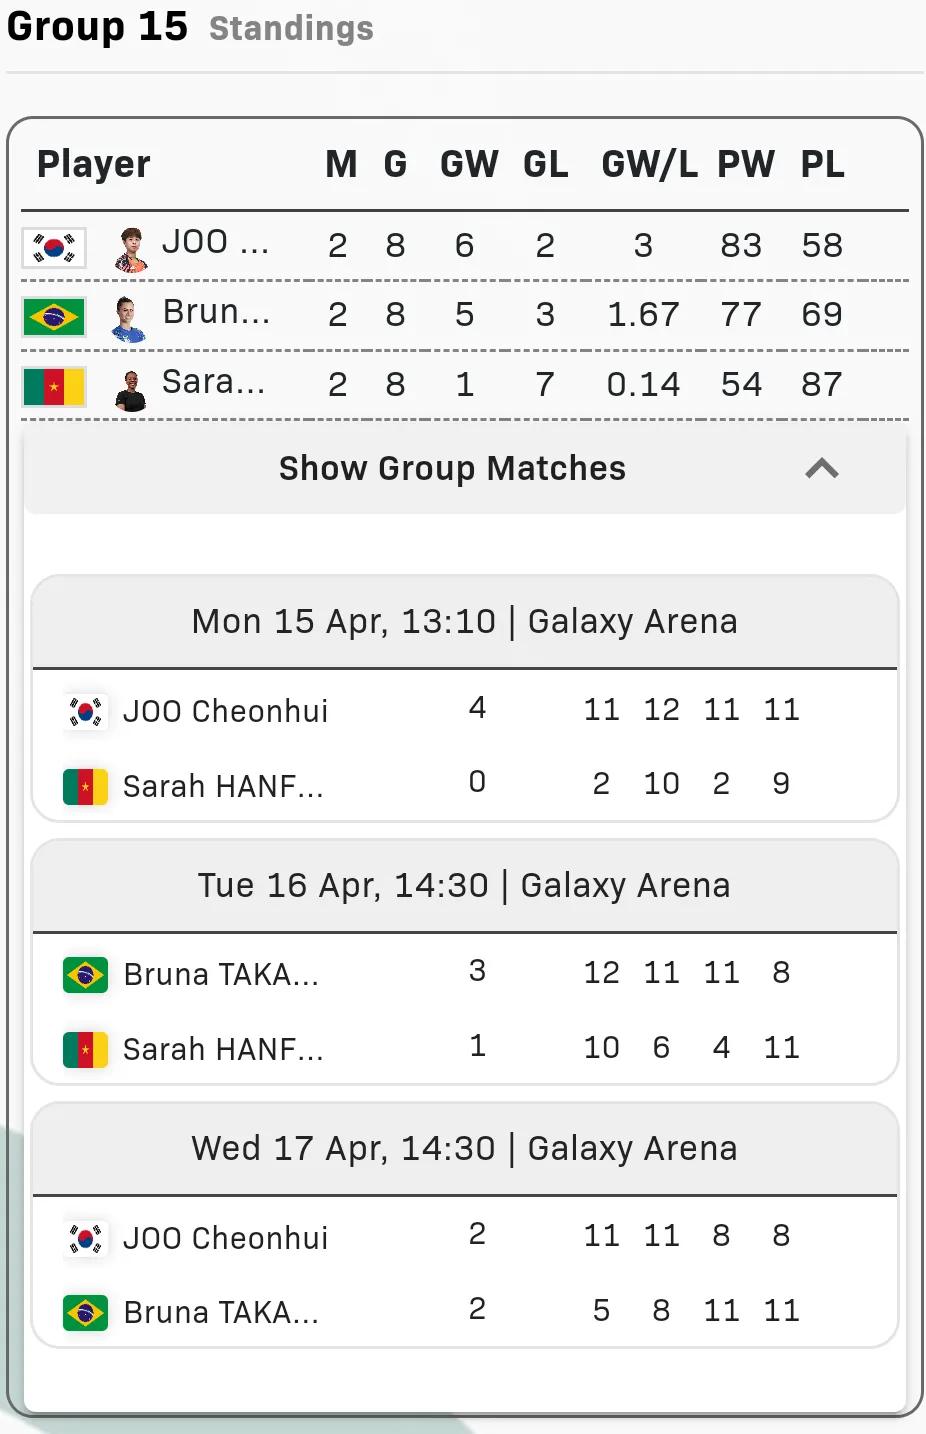
Task: Open Sarah player avatar photo in standings
Action: [131, 390]
